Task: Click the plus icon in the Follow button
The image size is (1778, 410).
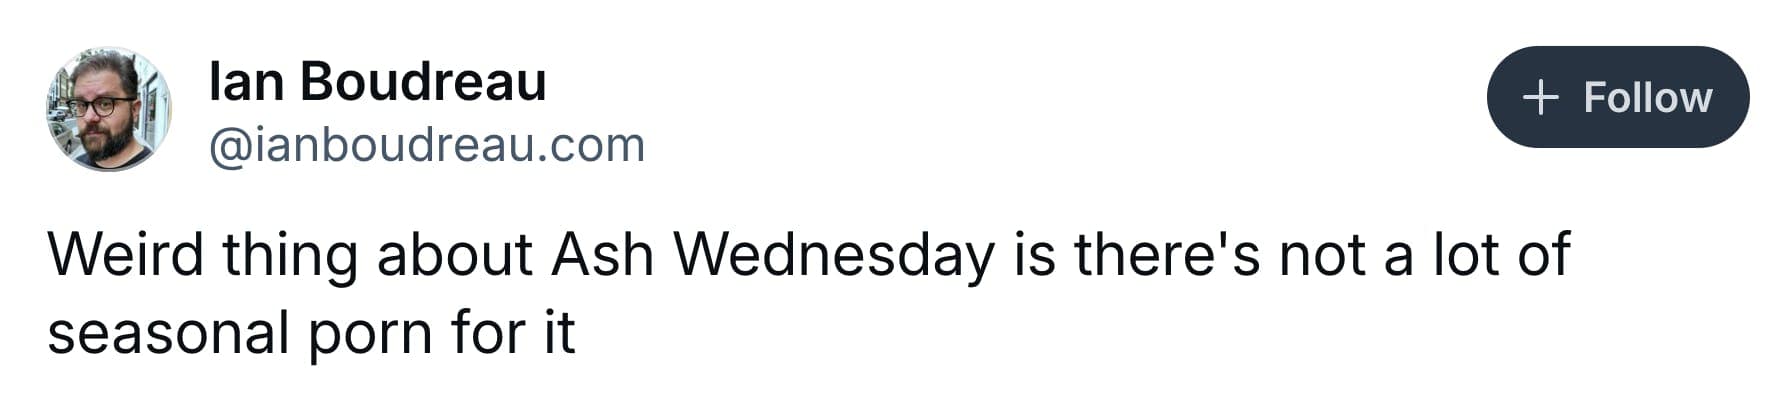Action: [1540, 98]
